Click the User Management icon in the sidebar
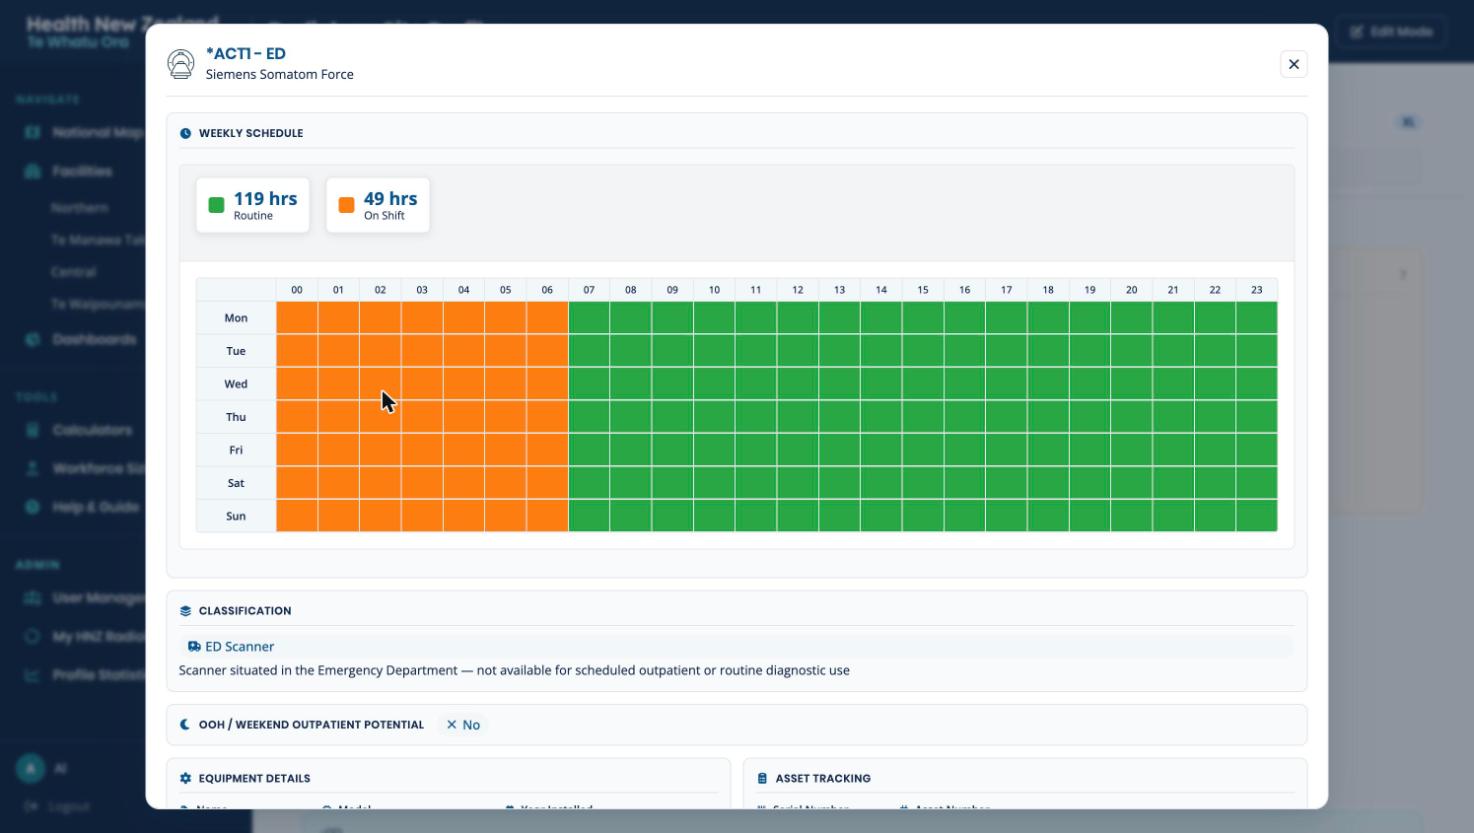The width and height of the screenshot is (1474, 833). (32, 598)
